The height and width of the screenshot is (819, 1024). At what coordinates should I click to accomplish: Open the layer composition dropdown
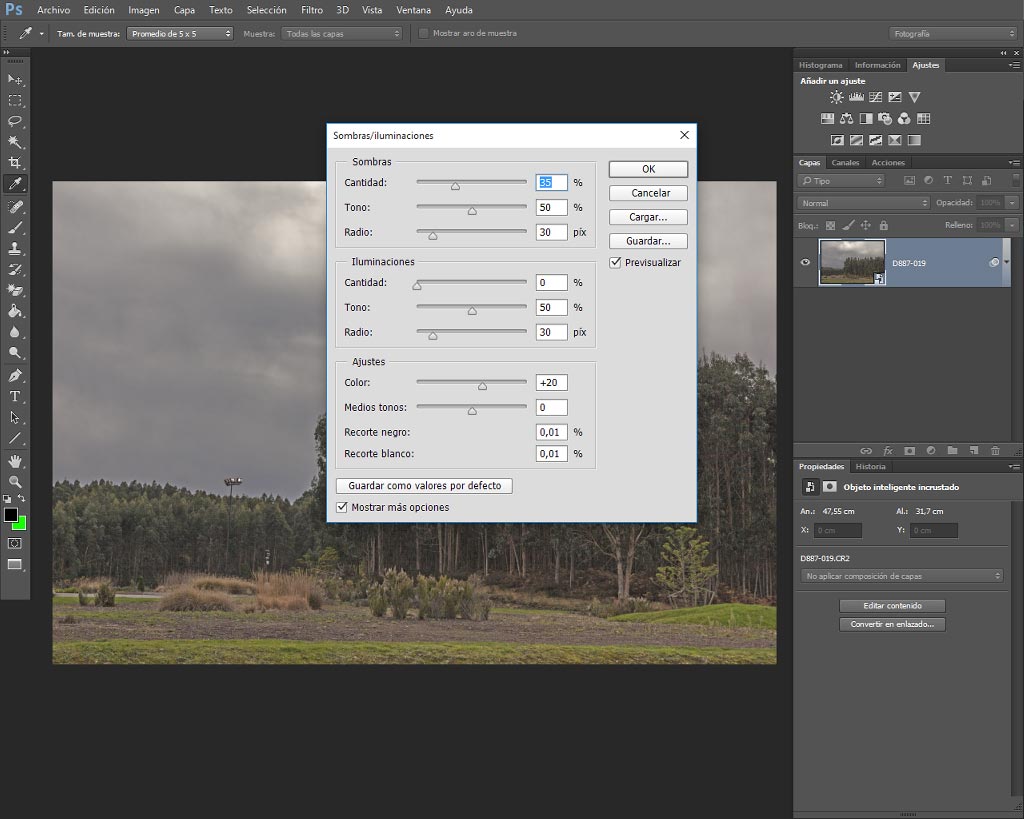pyautogui.click(x=901, y=576)
